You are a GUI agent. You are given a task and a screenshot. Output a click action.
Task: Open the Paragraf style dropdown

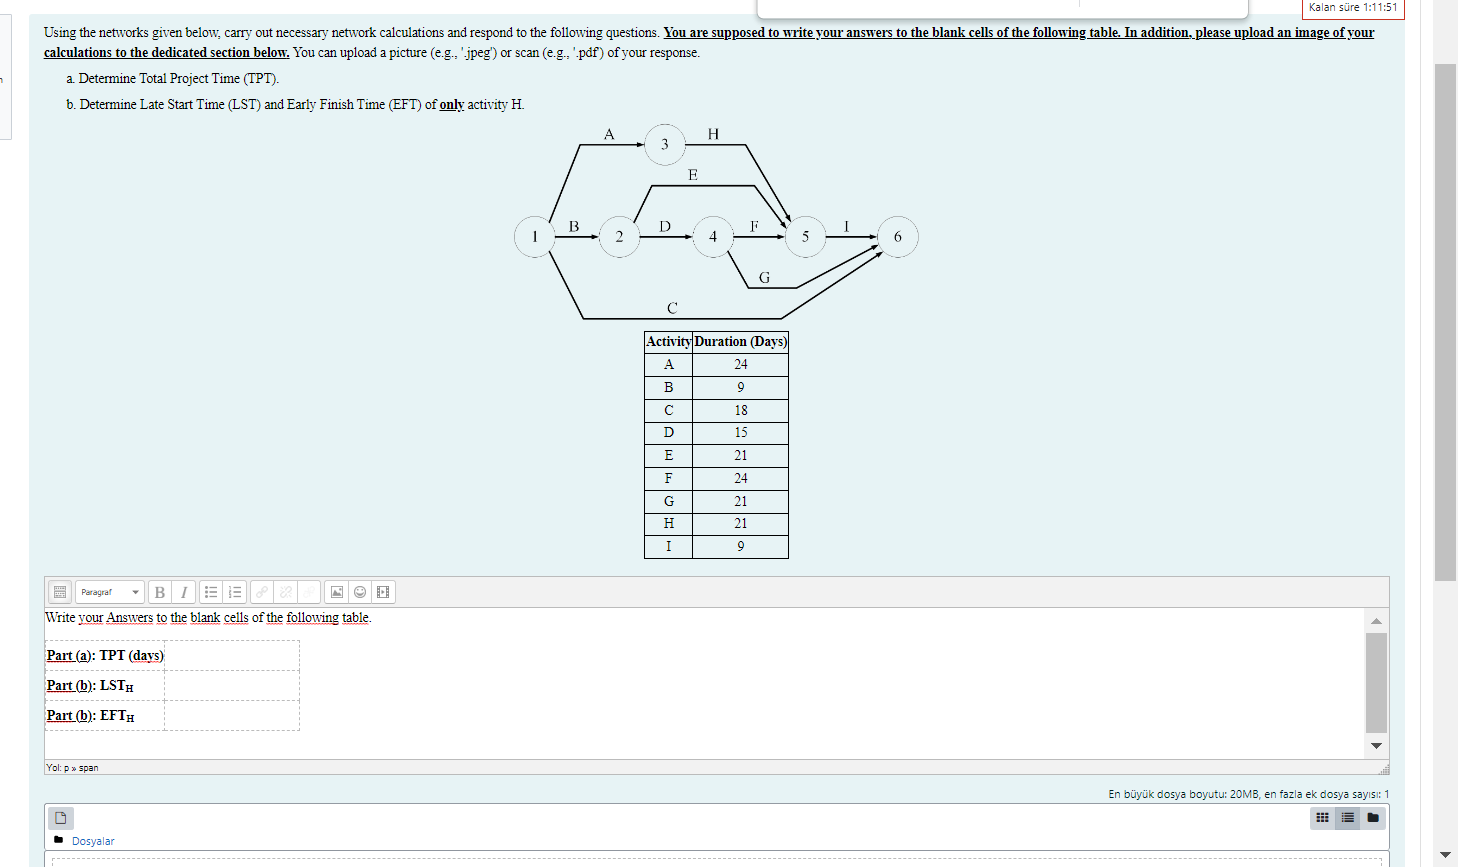(110, 591)
